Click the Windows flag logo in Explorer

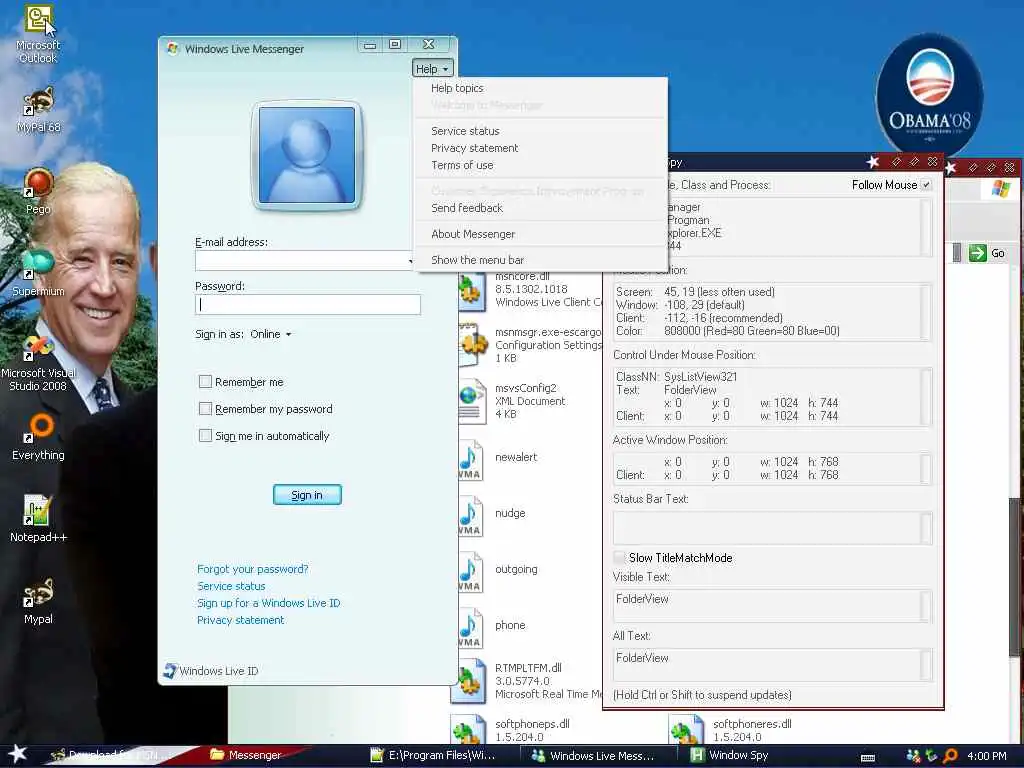pyautogui.click(x=1000, y=189)
